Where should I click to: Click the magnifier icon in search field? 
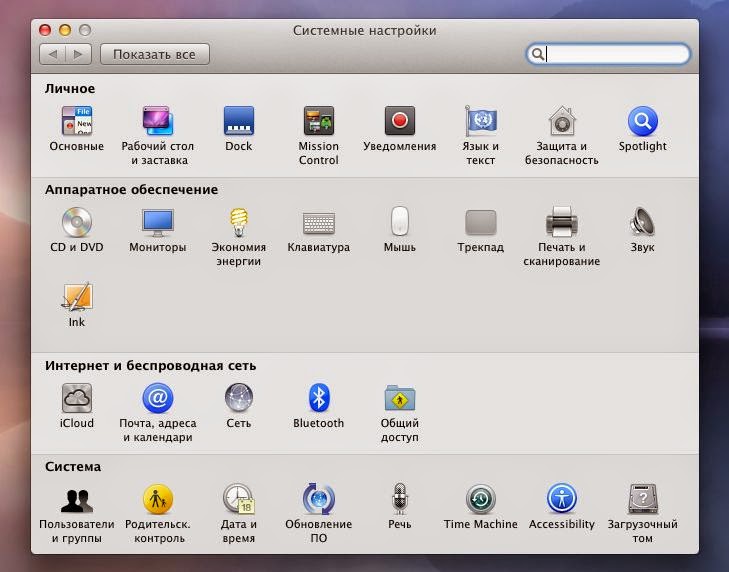point(537,54)
